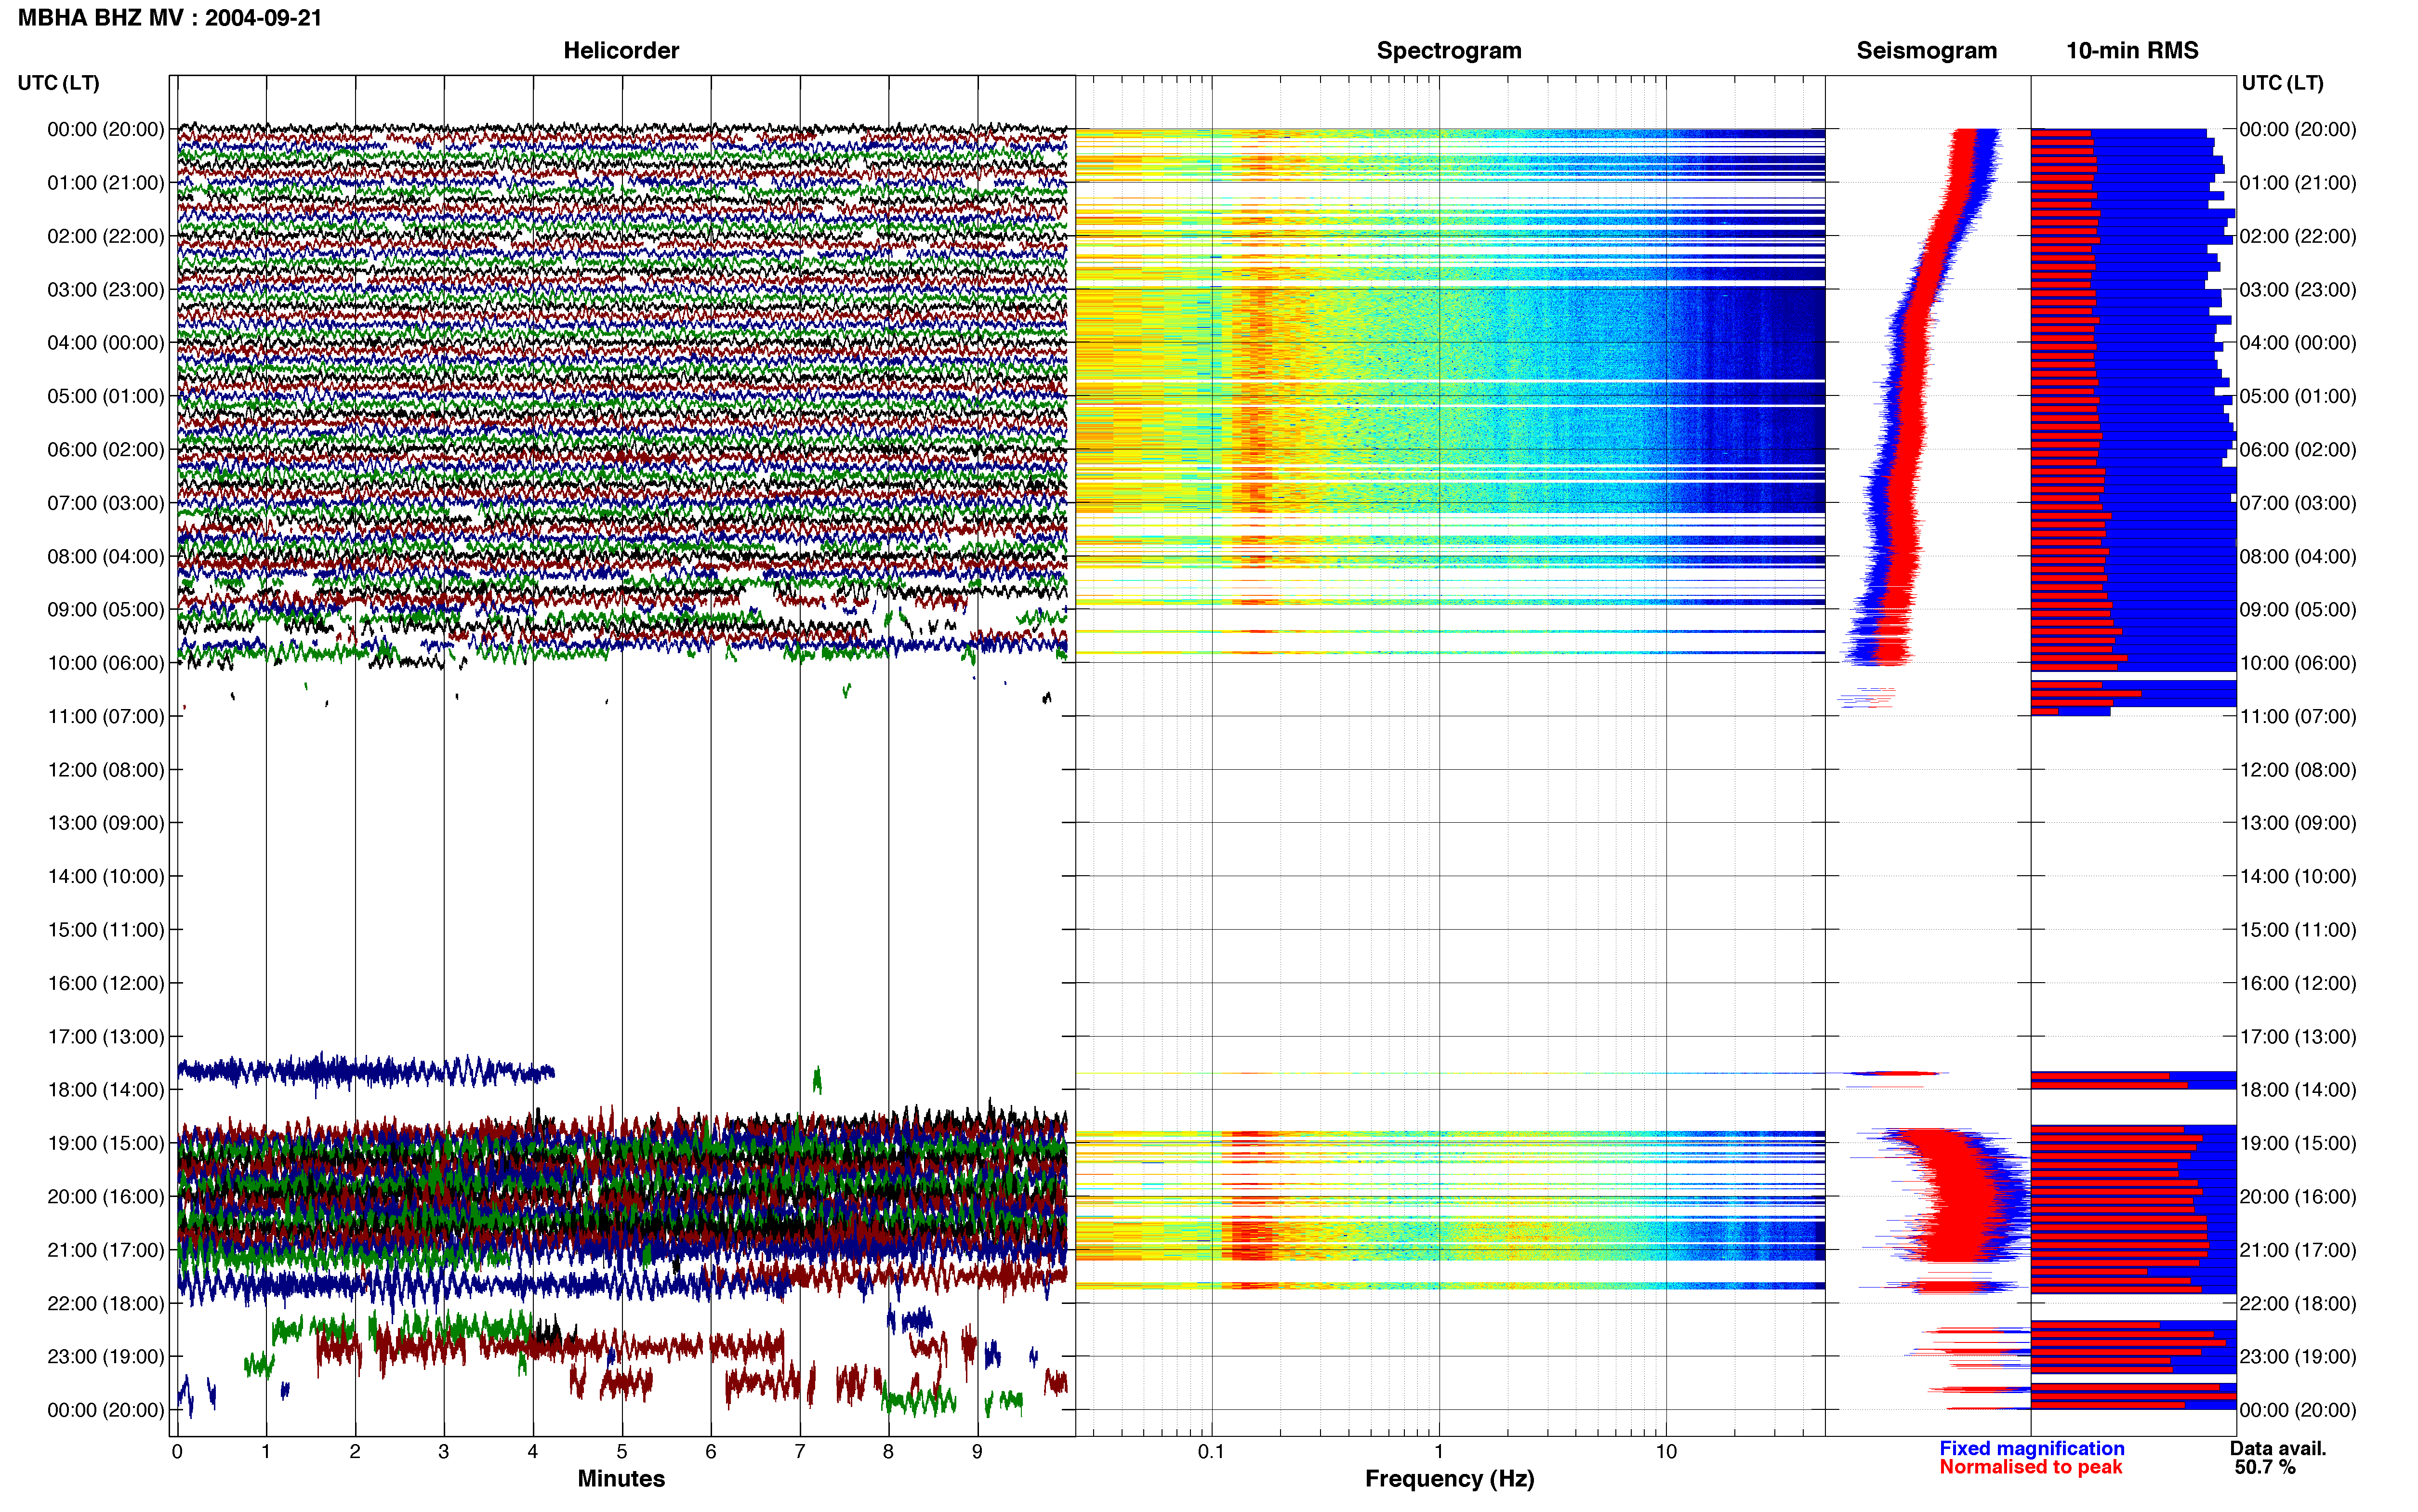The height and width of the screenshot is (1512, 2418).
Task: Click '03:00 (23:00)' on the Helicorder time axis
Action: click(x=106, y=290)
